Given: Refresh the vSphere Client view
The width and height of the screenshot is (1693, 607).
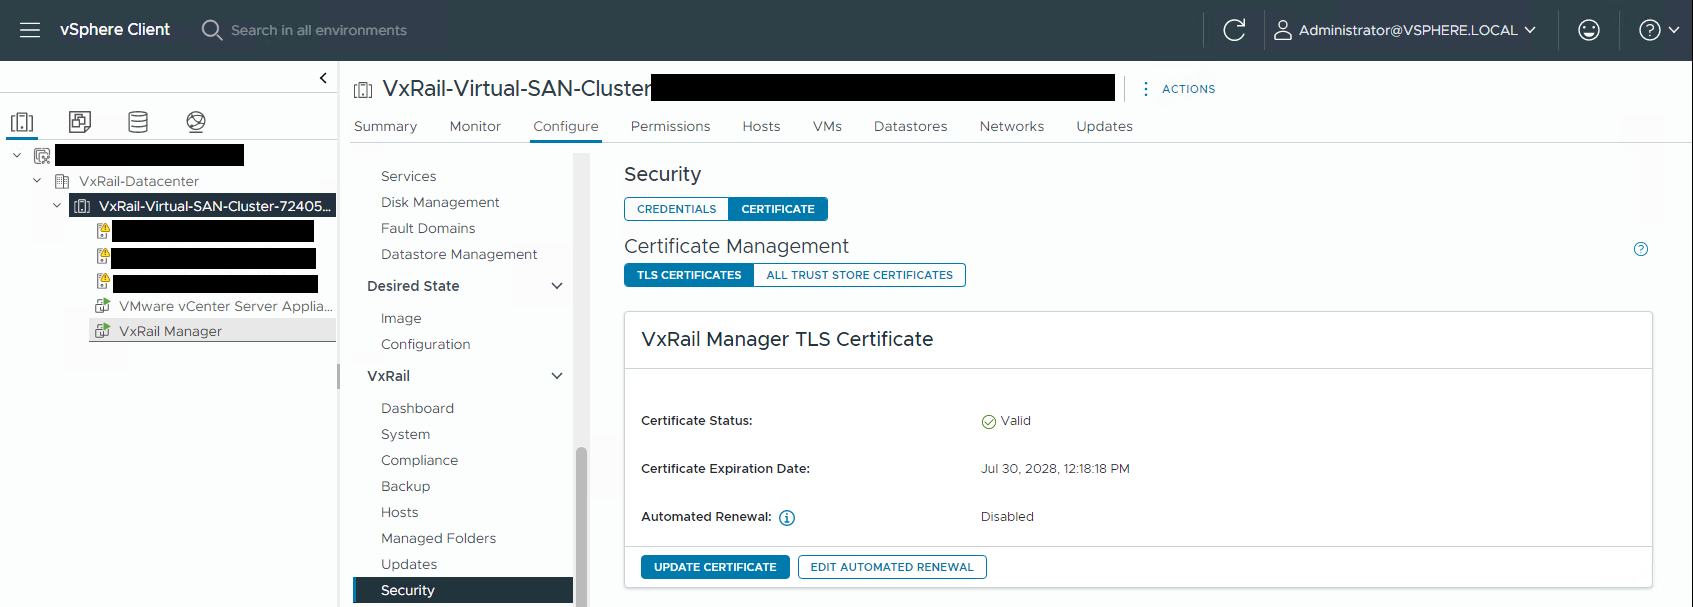Looking at the screenshot, I should 1234,30.
